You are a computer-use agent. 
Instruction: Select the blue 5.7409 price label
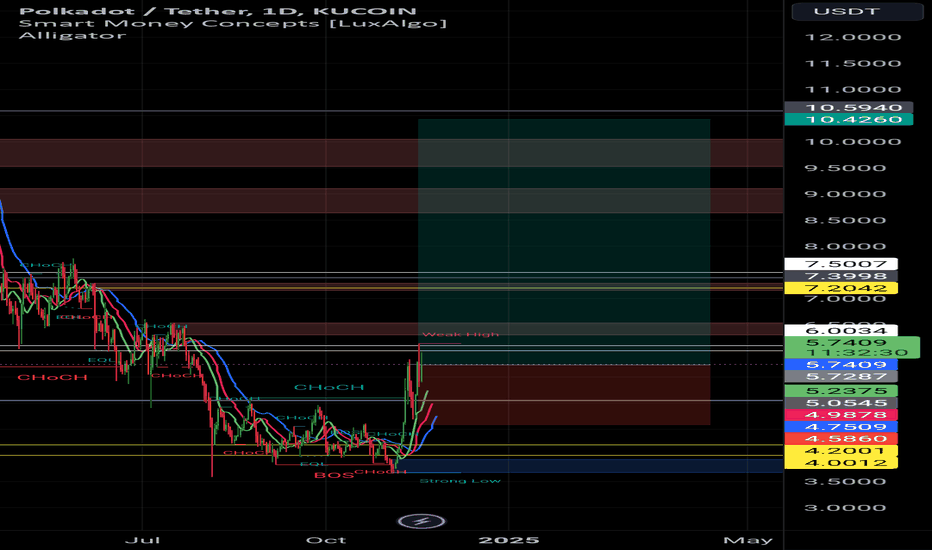coord(841,364)
